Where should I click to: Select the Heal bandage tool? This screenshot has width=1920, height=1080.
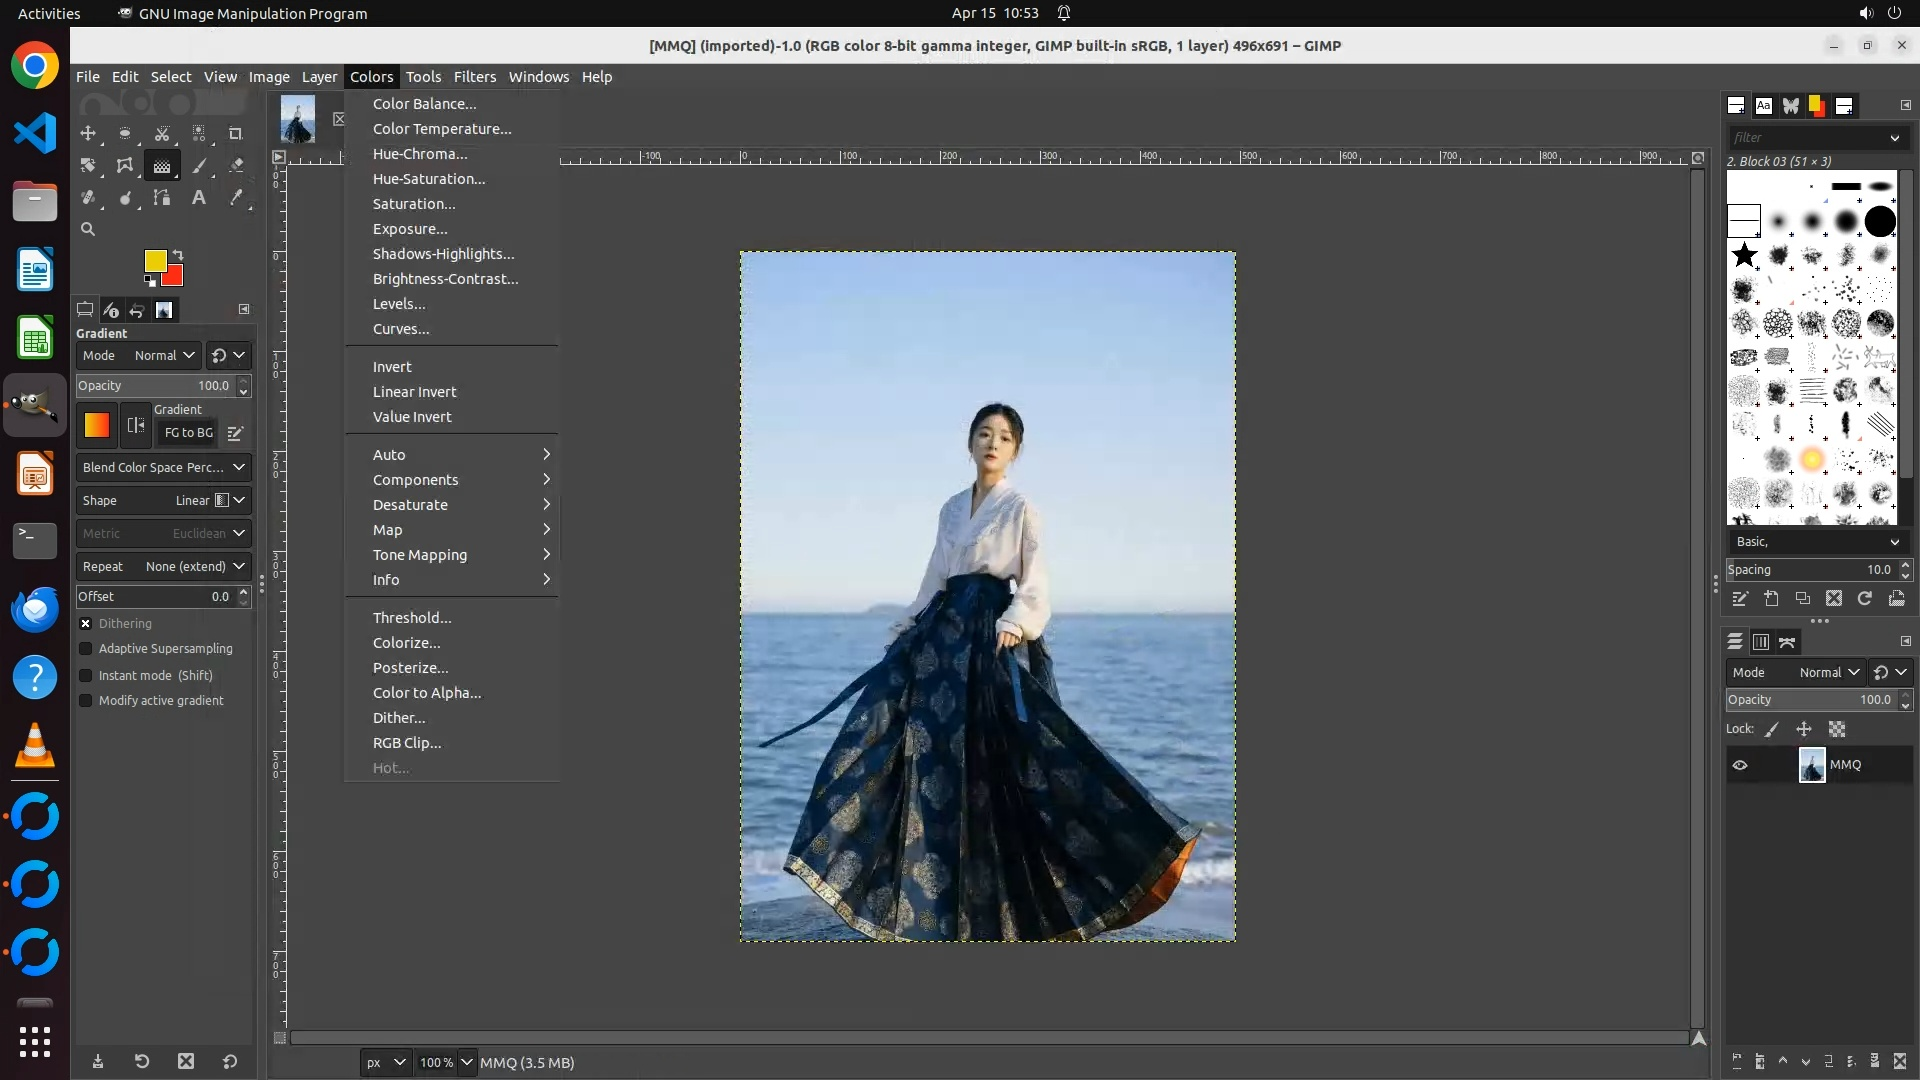(88, 198)
